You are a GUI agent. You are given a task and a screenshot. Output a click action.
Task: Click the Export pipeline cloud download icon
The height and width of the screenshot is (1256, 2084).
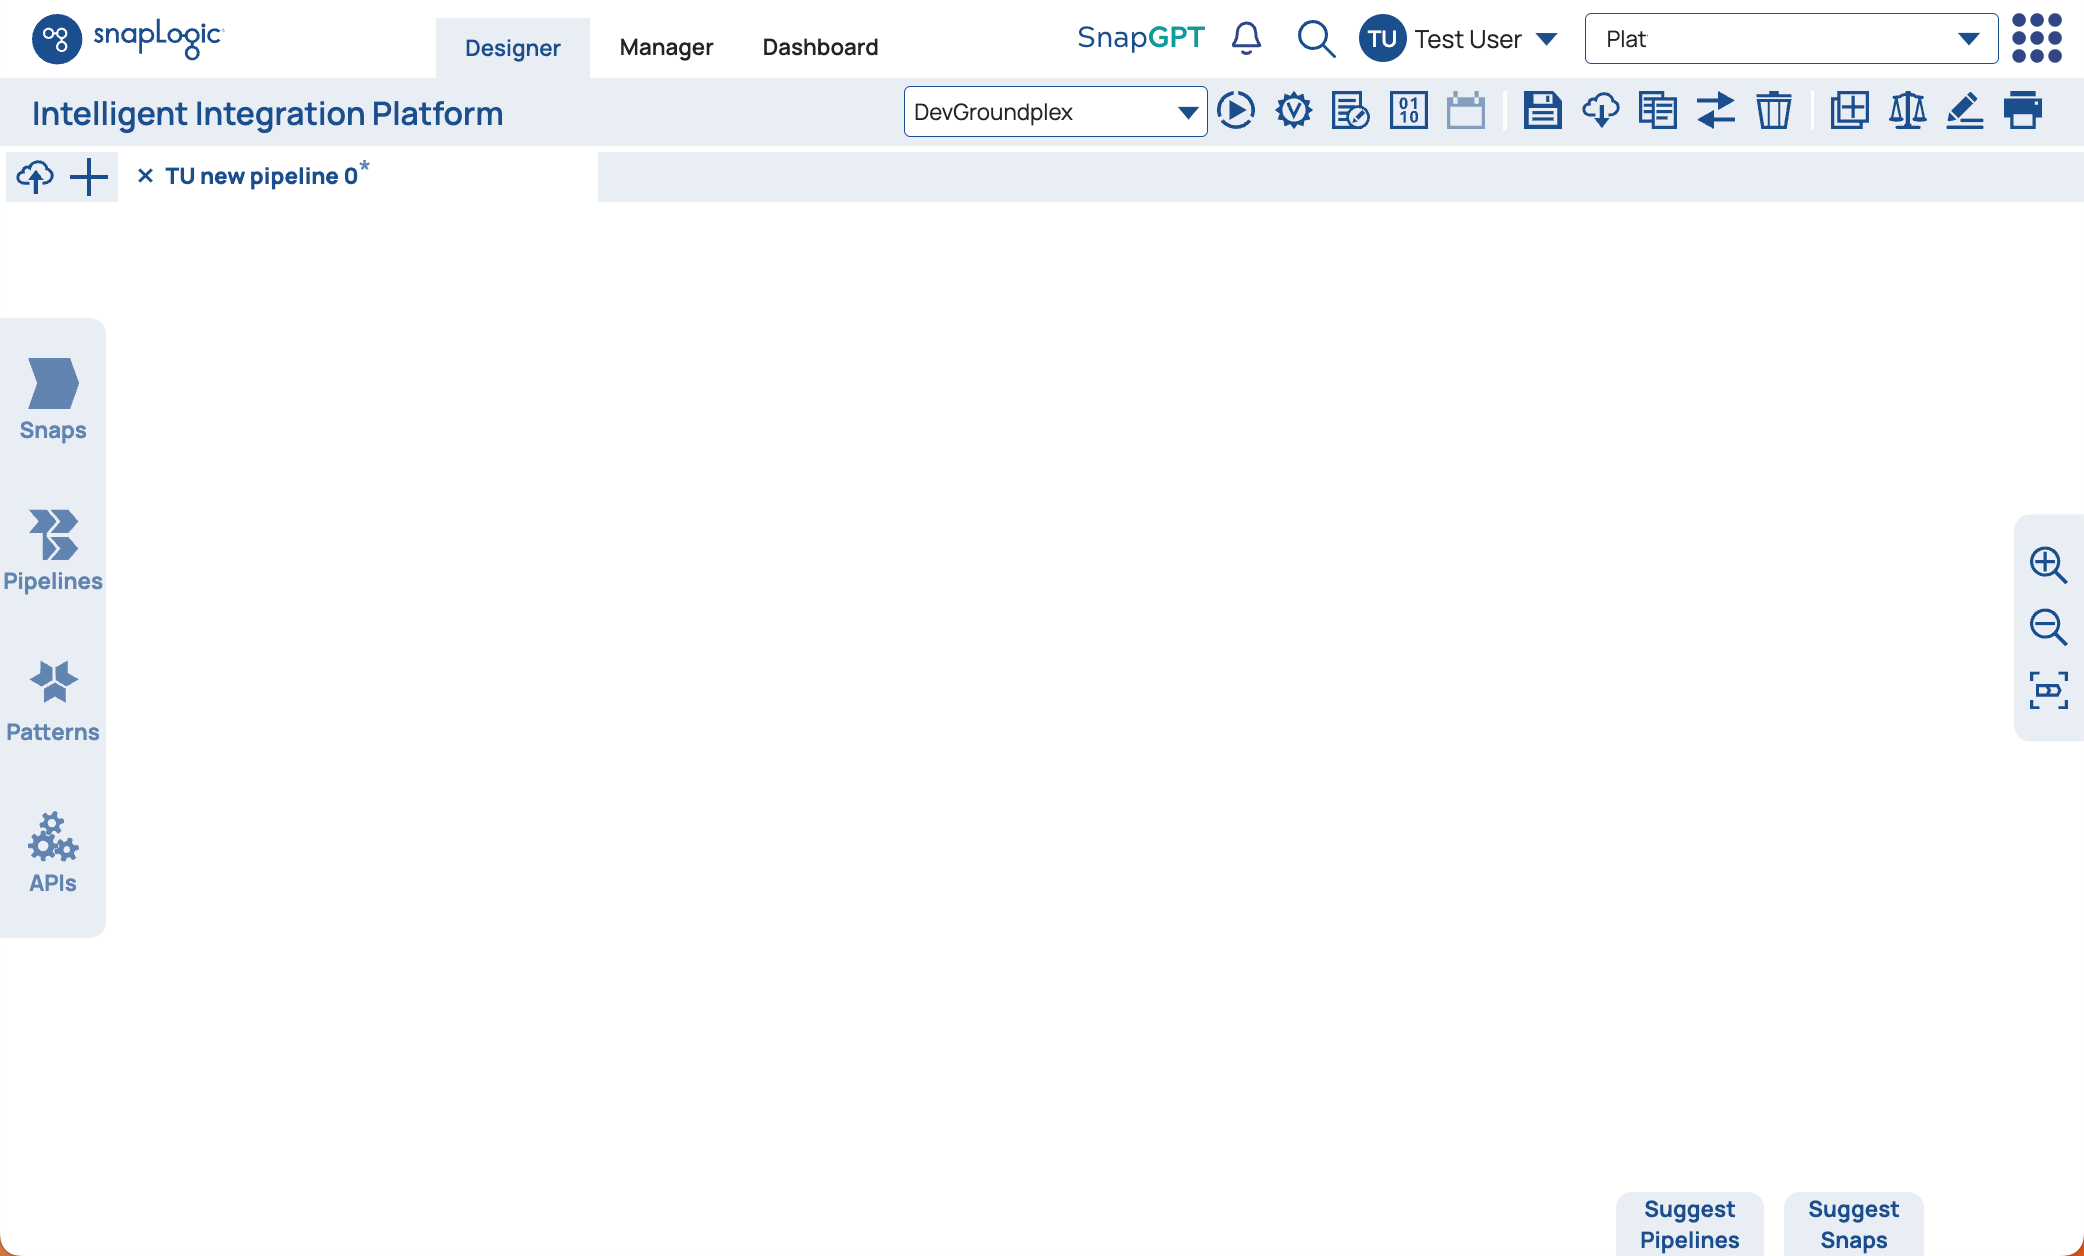[1600, 111]
